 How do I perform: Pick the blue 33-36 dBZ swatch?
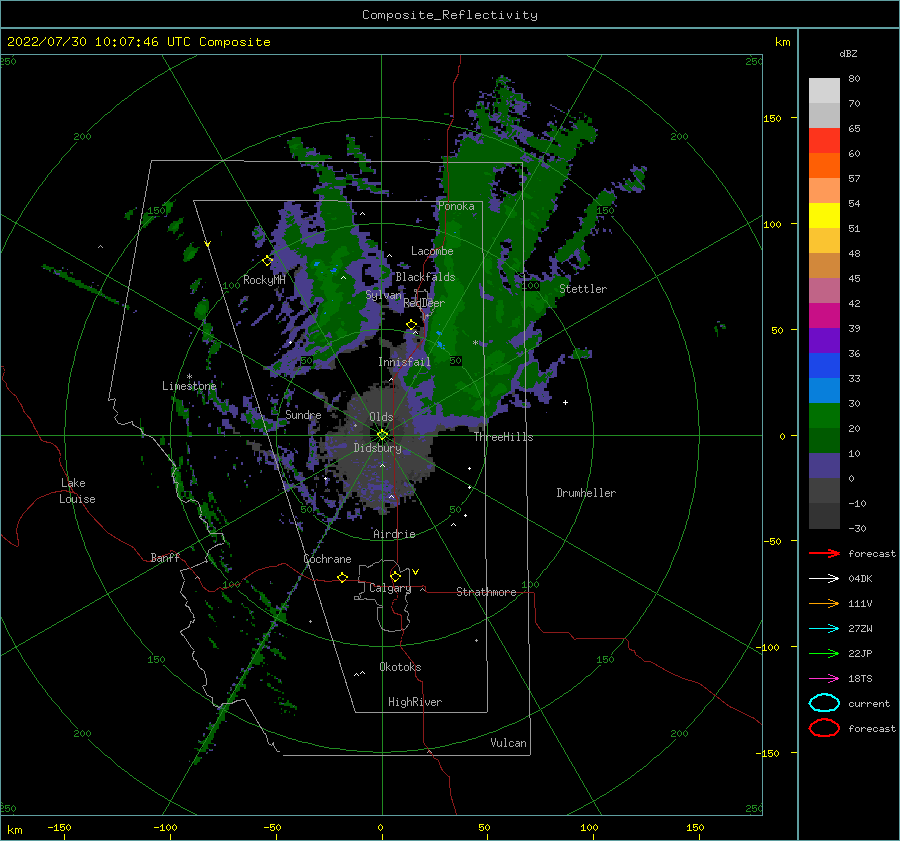[x=824, y=365]
